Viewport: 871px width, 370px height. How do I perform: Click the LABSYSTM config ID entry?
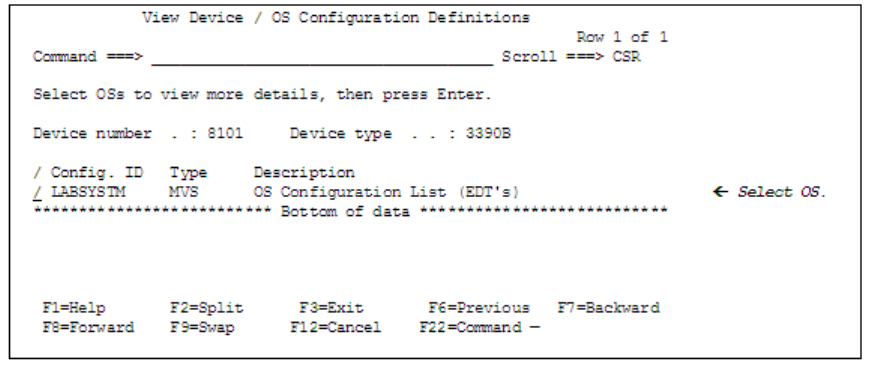[x=89, y=192]
